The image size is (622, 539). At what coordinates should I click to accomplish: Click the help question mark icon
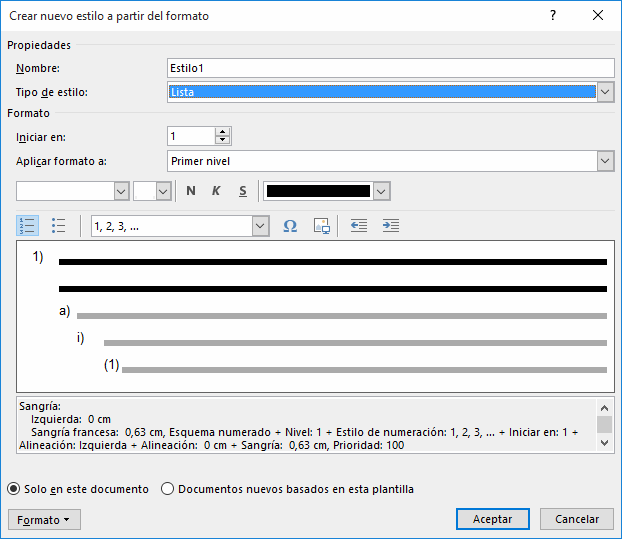[553, 16]
